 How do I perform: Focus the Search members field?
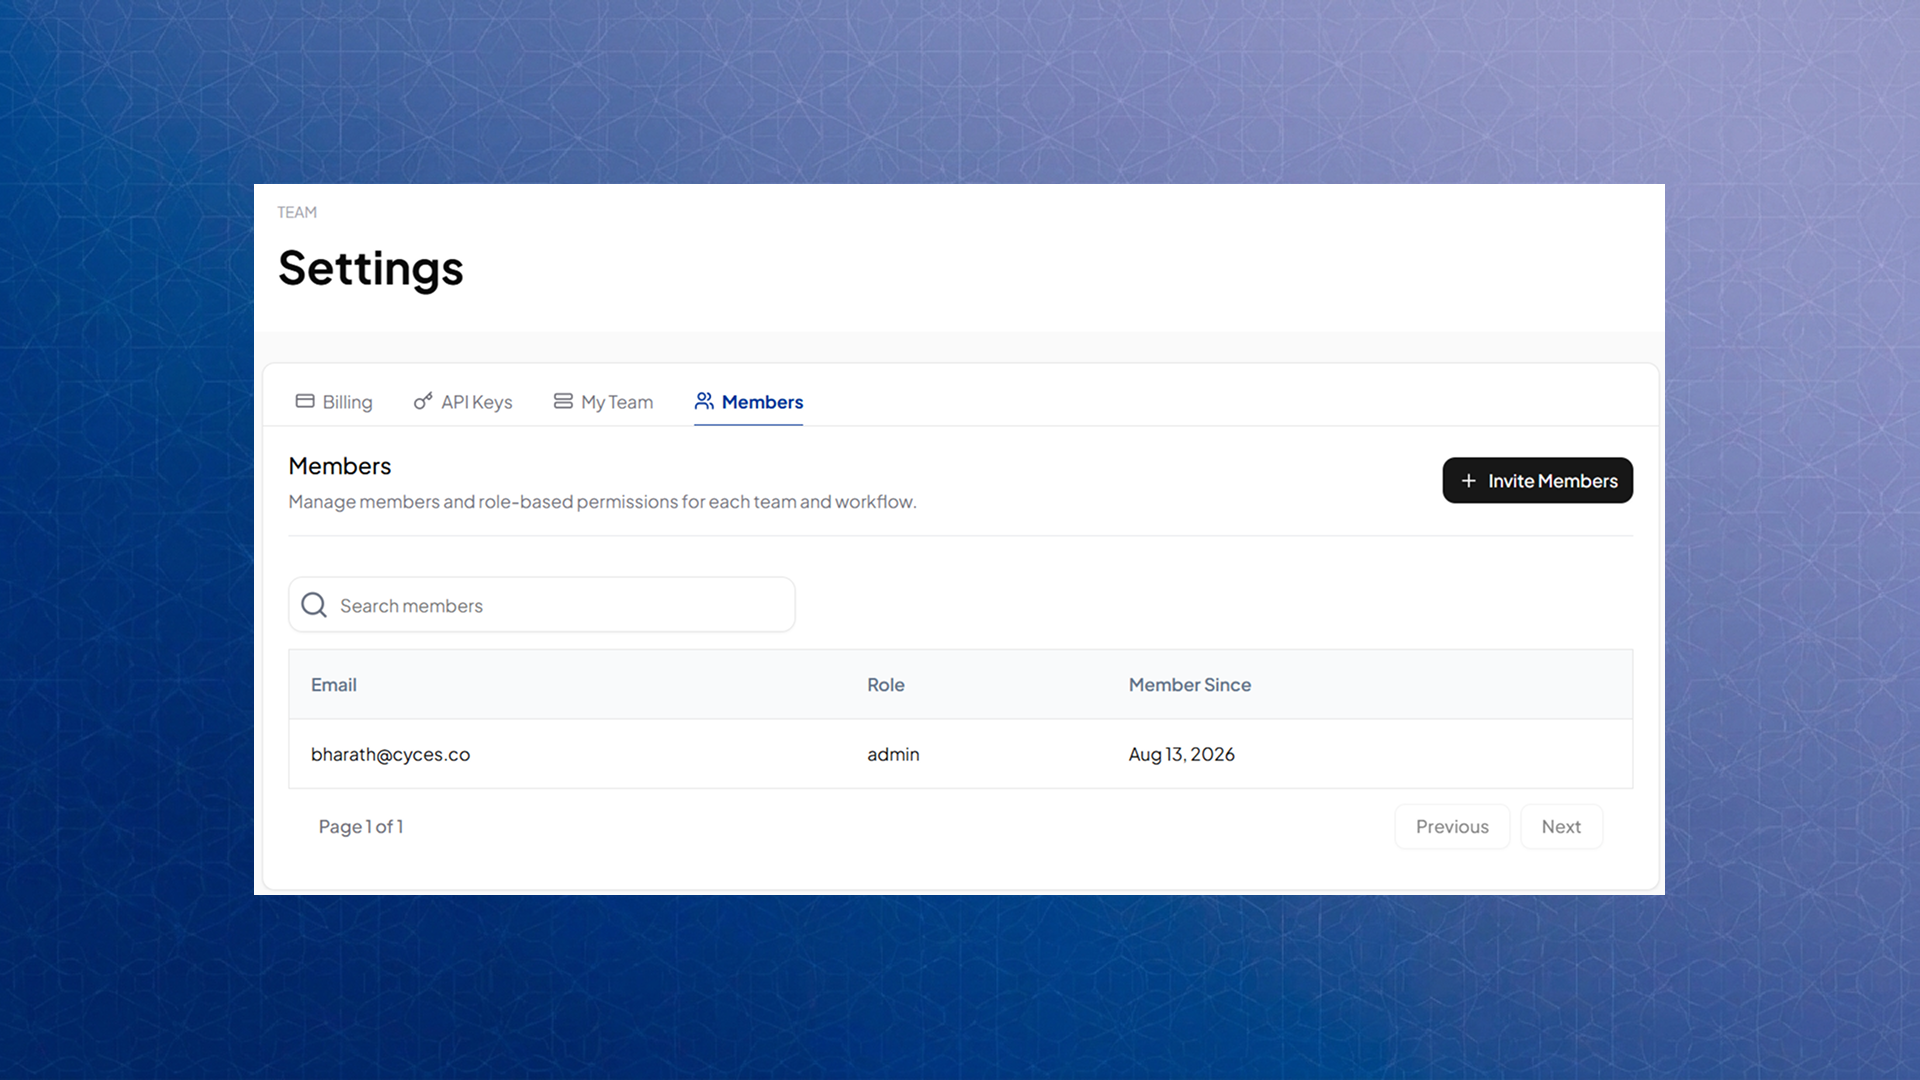[x=542, y=605]
